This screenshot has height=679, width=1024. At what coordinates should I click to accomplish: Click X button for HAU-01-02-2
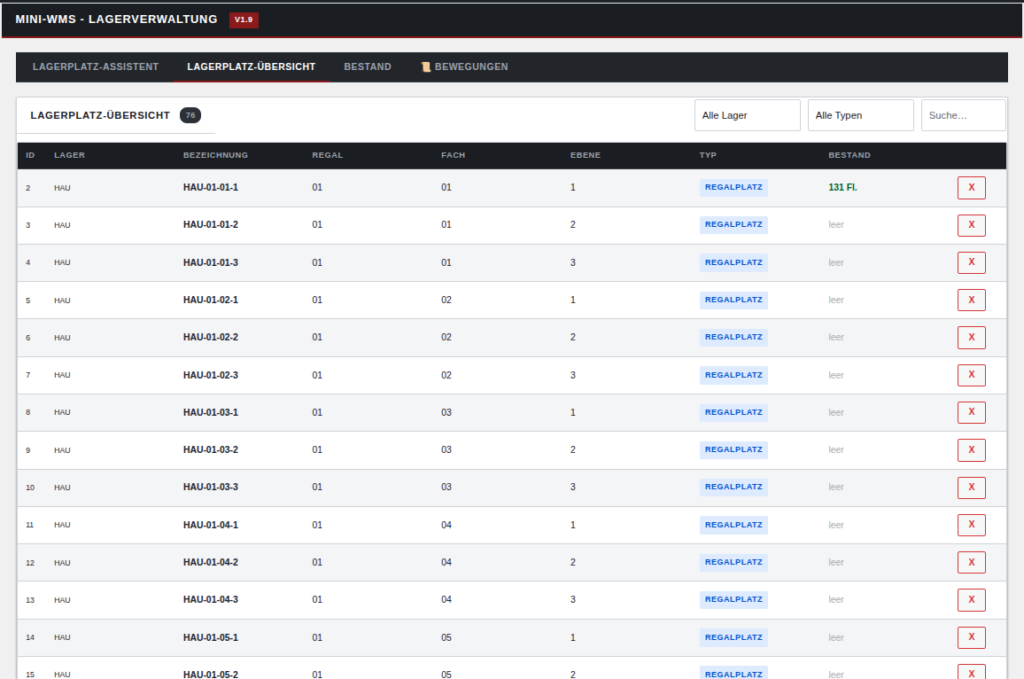pos(971,338)
